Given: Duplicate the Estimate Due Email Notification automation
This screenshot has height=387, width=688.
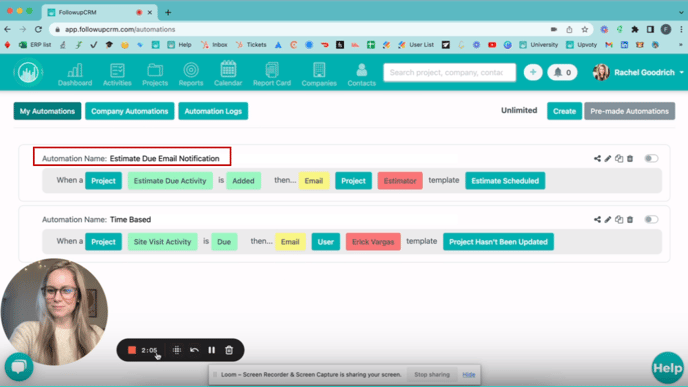Looking at the screenshot, I should [619, 158].
